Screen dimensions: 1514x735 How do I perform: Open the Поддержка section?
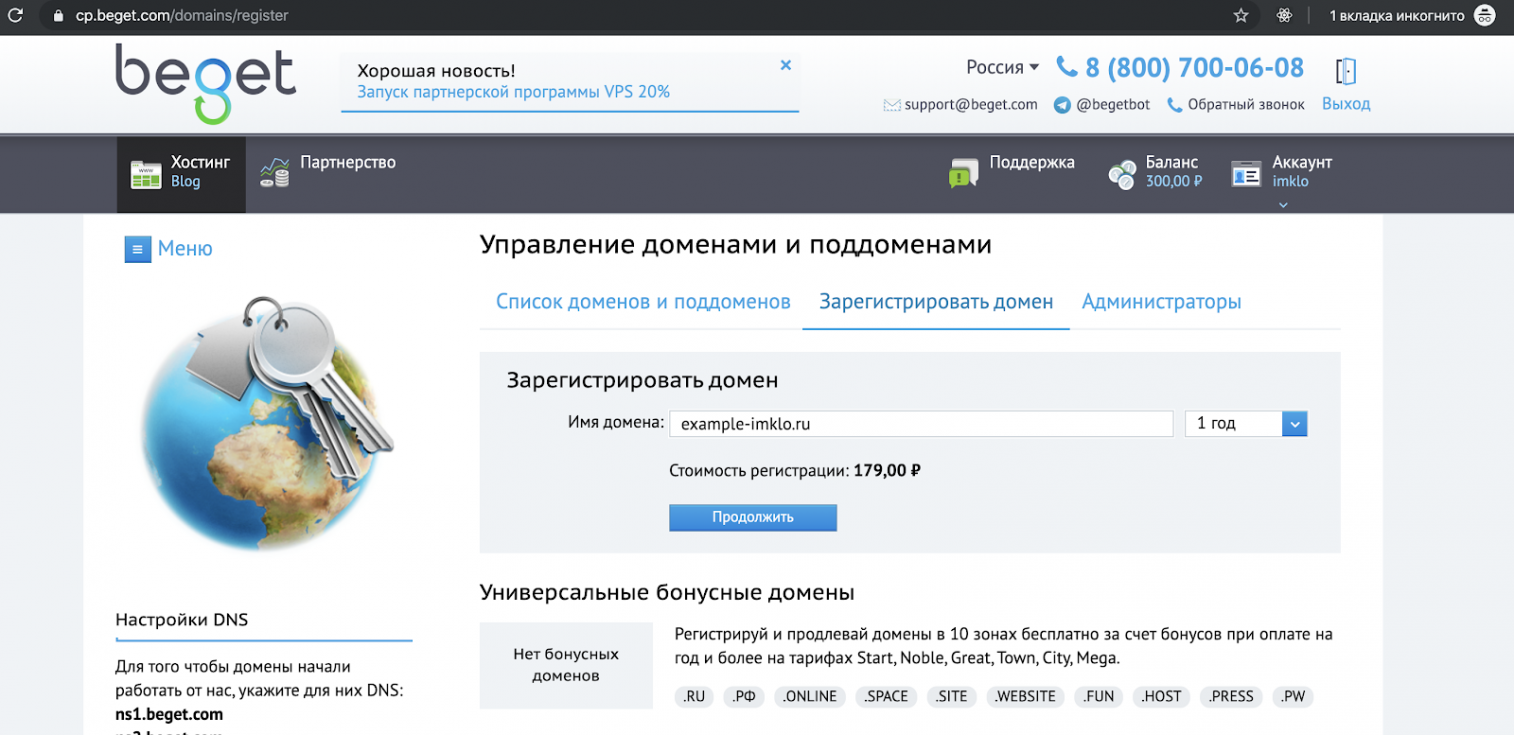click(1032, 162)
